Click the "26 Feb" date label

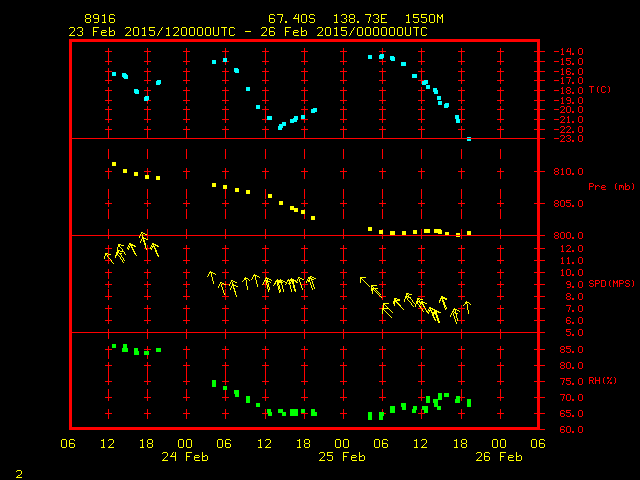coord(499,457)
